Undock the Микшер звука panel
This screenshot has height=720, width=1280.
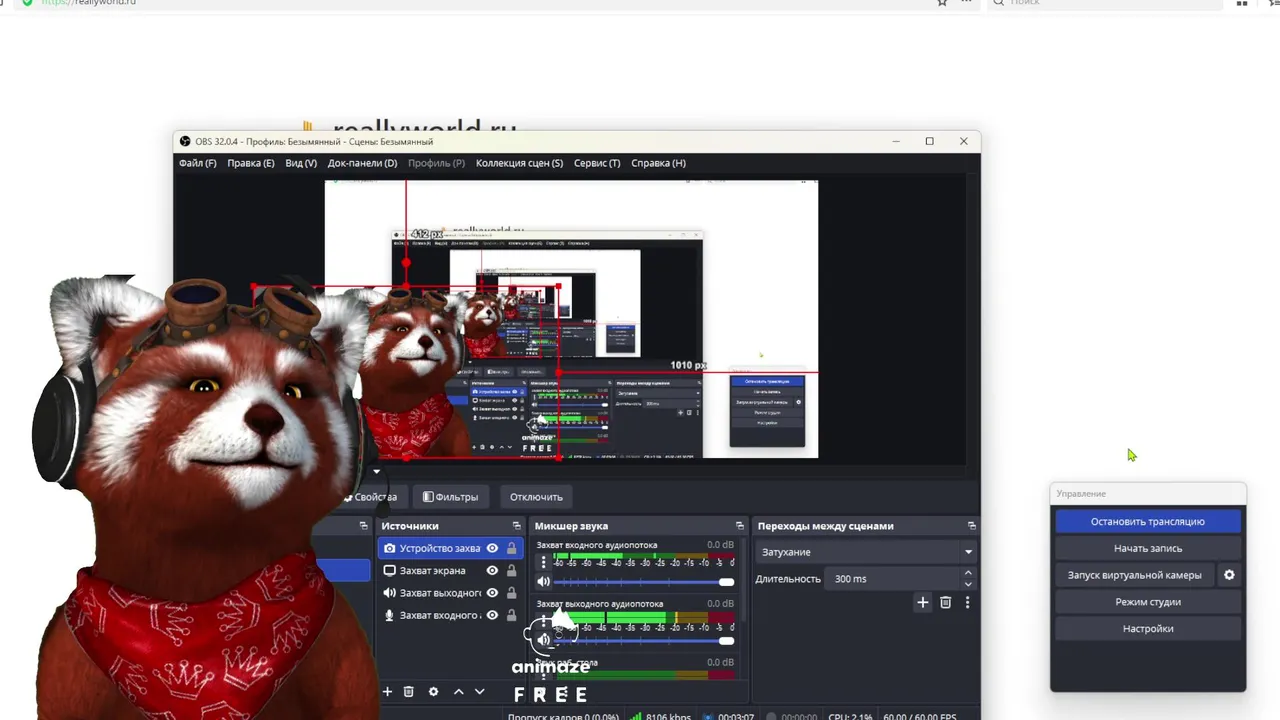pos(740,526)
